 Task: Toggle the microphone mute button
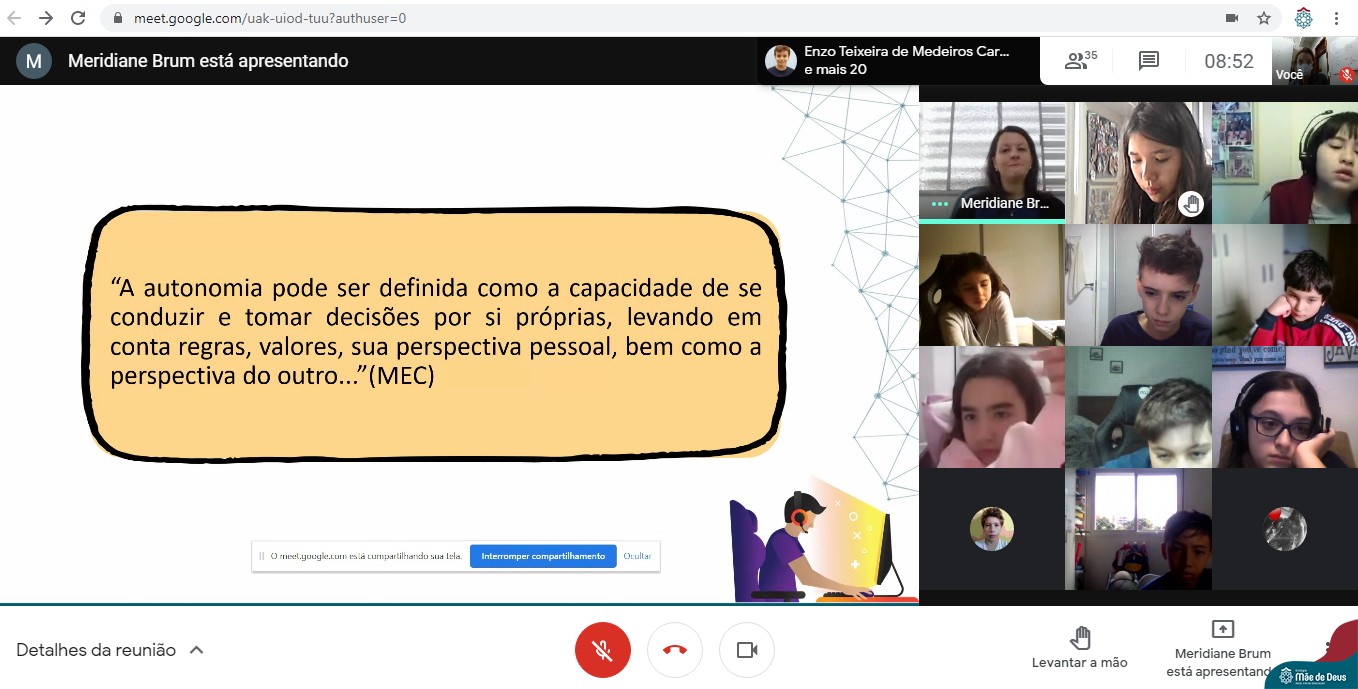602,650
